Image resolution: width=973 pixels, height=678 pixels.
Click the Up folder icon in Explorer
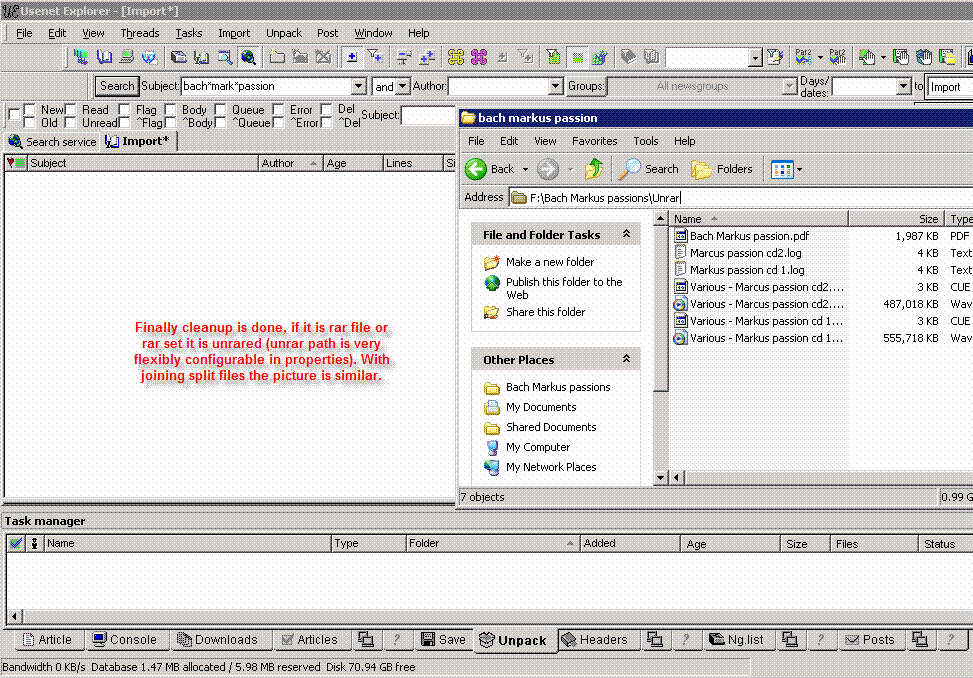[x=595, y=169]
